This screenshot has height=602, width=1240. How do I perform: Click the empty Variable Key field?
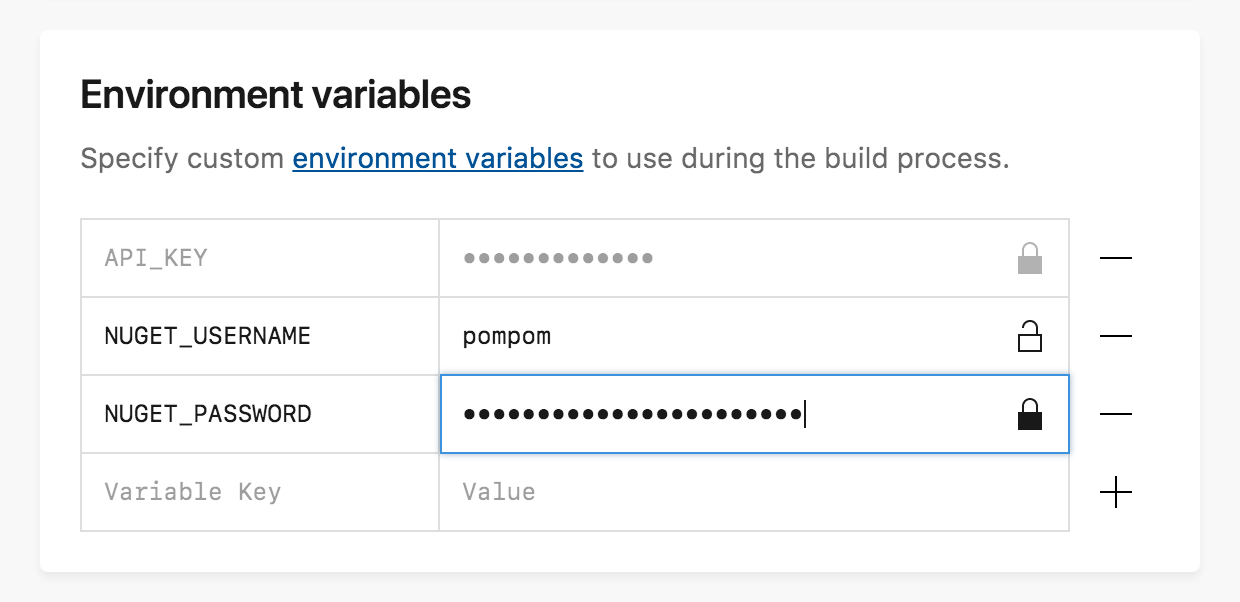[x=259, y=492]
